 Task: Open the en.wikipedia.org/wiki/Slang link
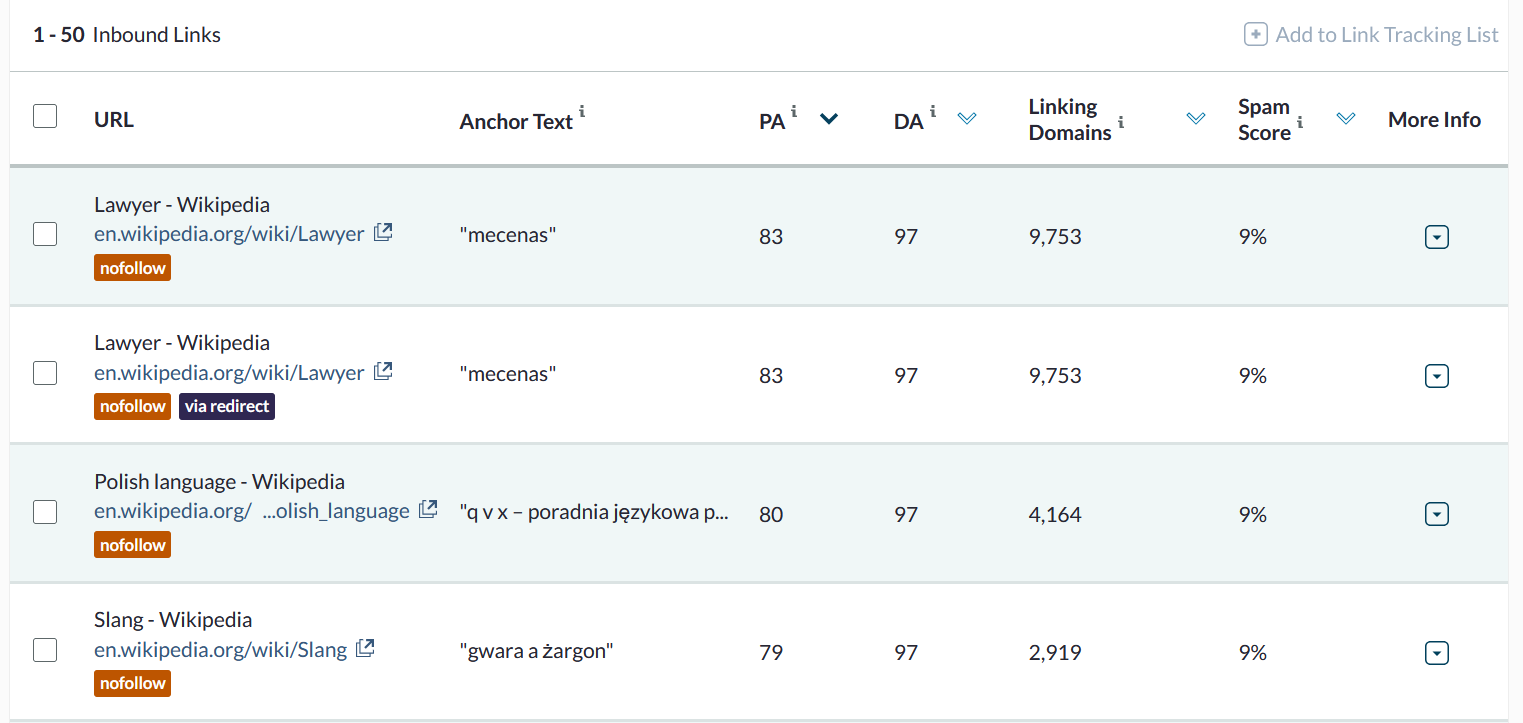pyautogui.click(x=220, y=649)
